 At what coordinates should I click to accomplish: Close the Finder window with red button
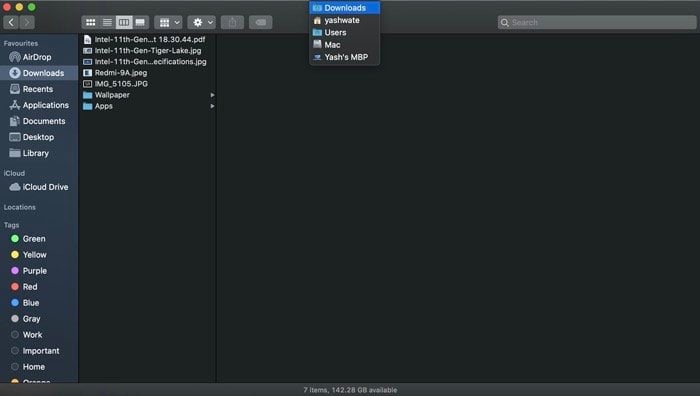click(7, 7)
